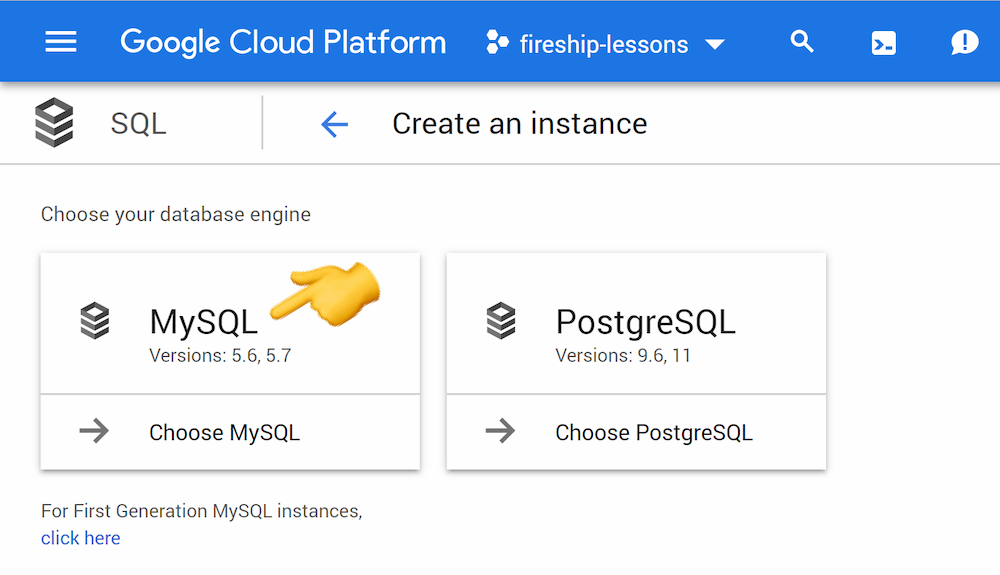Click the PostgreSQL database stack icon
1000x575 pixels.
coord(501,321)
